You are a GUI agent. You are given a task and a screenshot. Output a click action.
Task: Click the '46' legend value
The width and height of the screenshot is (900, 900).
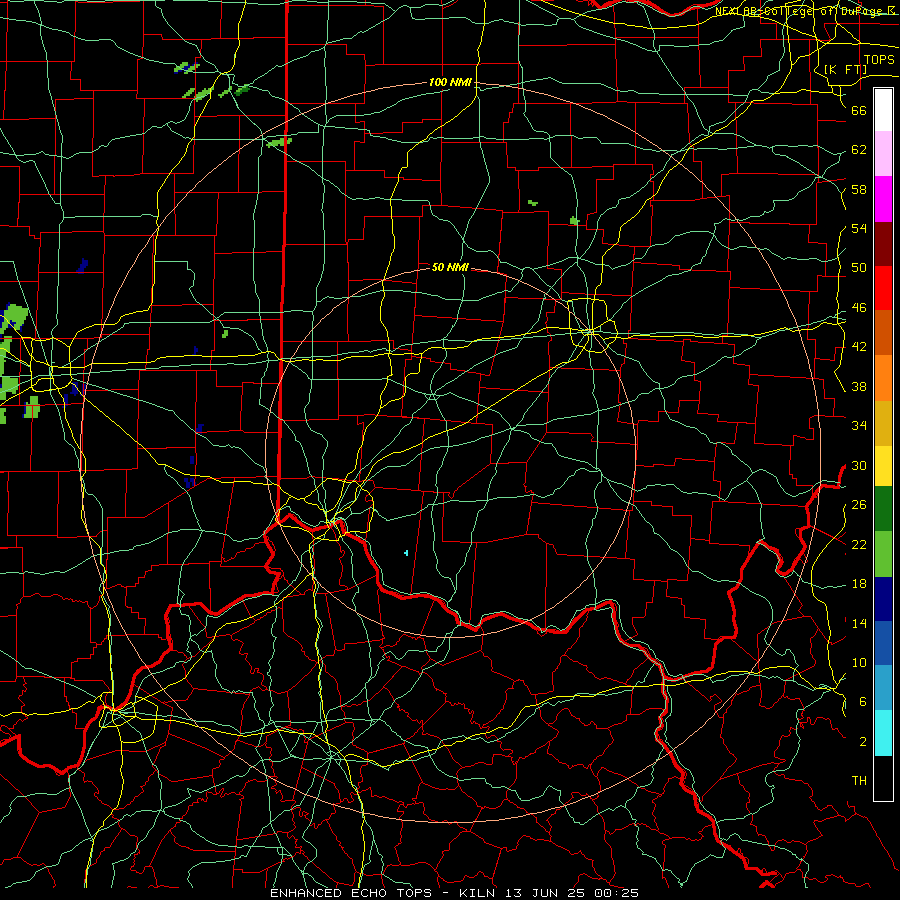click(x=859, y=308)
